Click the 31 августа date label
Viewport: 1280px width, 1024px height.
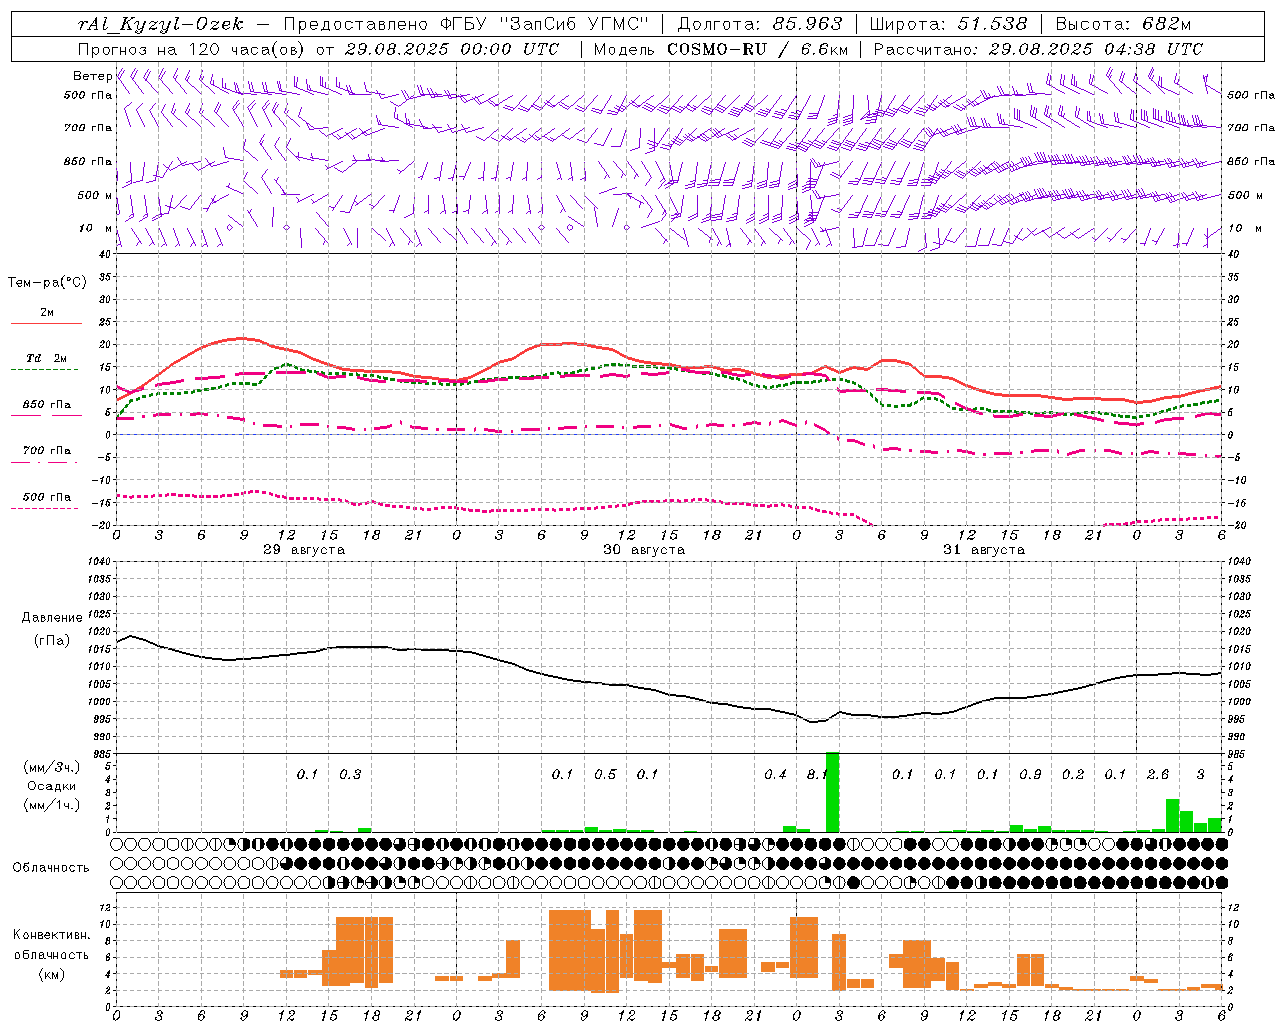(x=984, y=550)
